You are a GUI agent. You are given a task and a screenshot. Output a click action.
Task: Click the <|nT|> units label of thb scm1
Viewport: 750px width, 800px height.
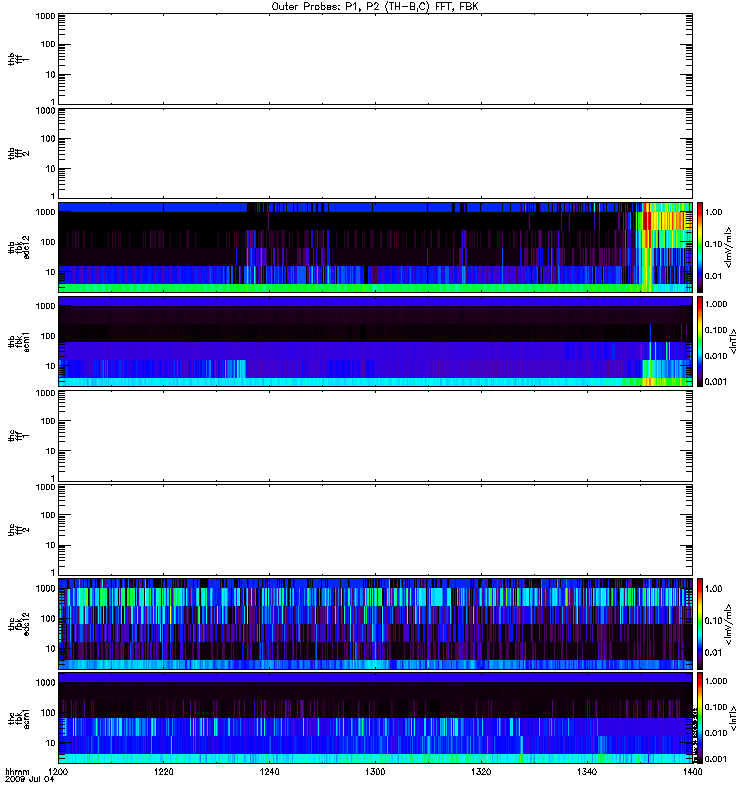[733, 341]
